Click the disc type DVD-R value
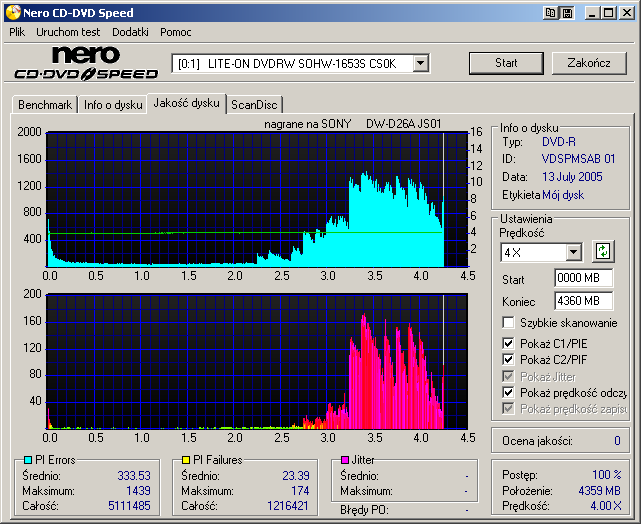The image size is (641, 524). [558, 142]
